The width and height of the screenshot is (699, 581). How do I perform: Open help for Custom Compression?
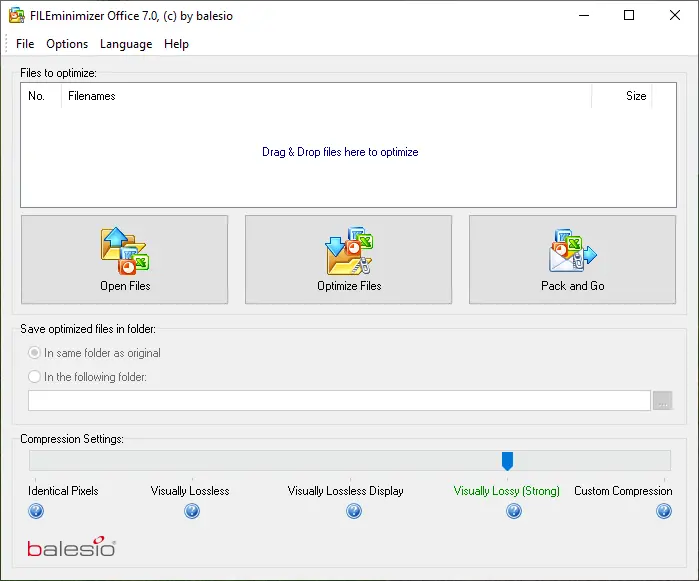click(663, 511)
